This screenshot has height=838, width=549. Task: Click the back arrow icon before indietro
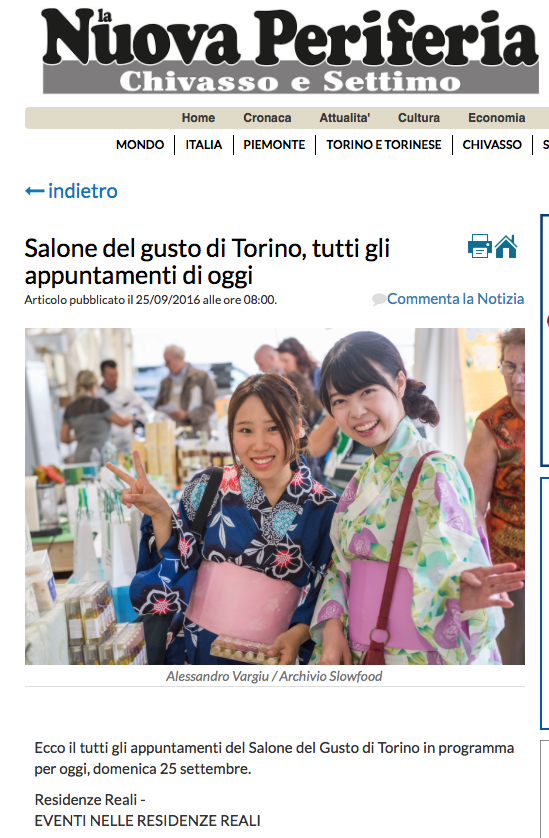[35, 191]
